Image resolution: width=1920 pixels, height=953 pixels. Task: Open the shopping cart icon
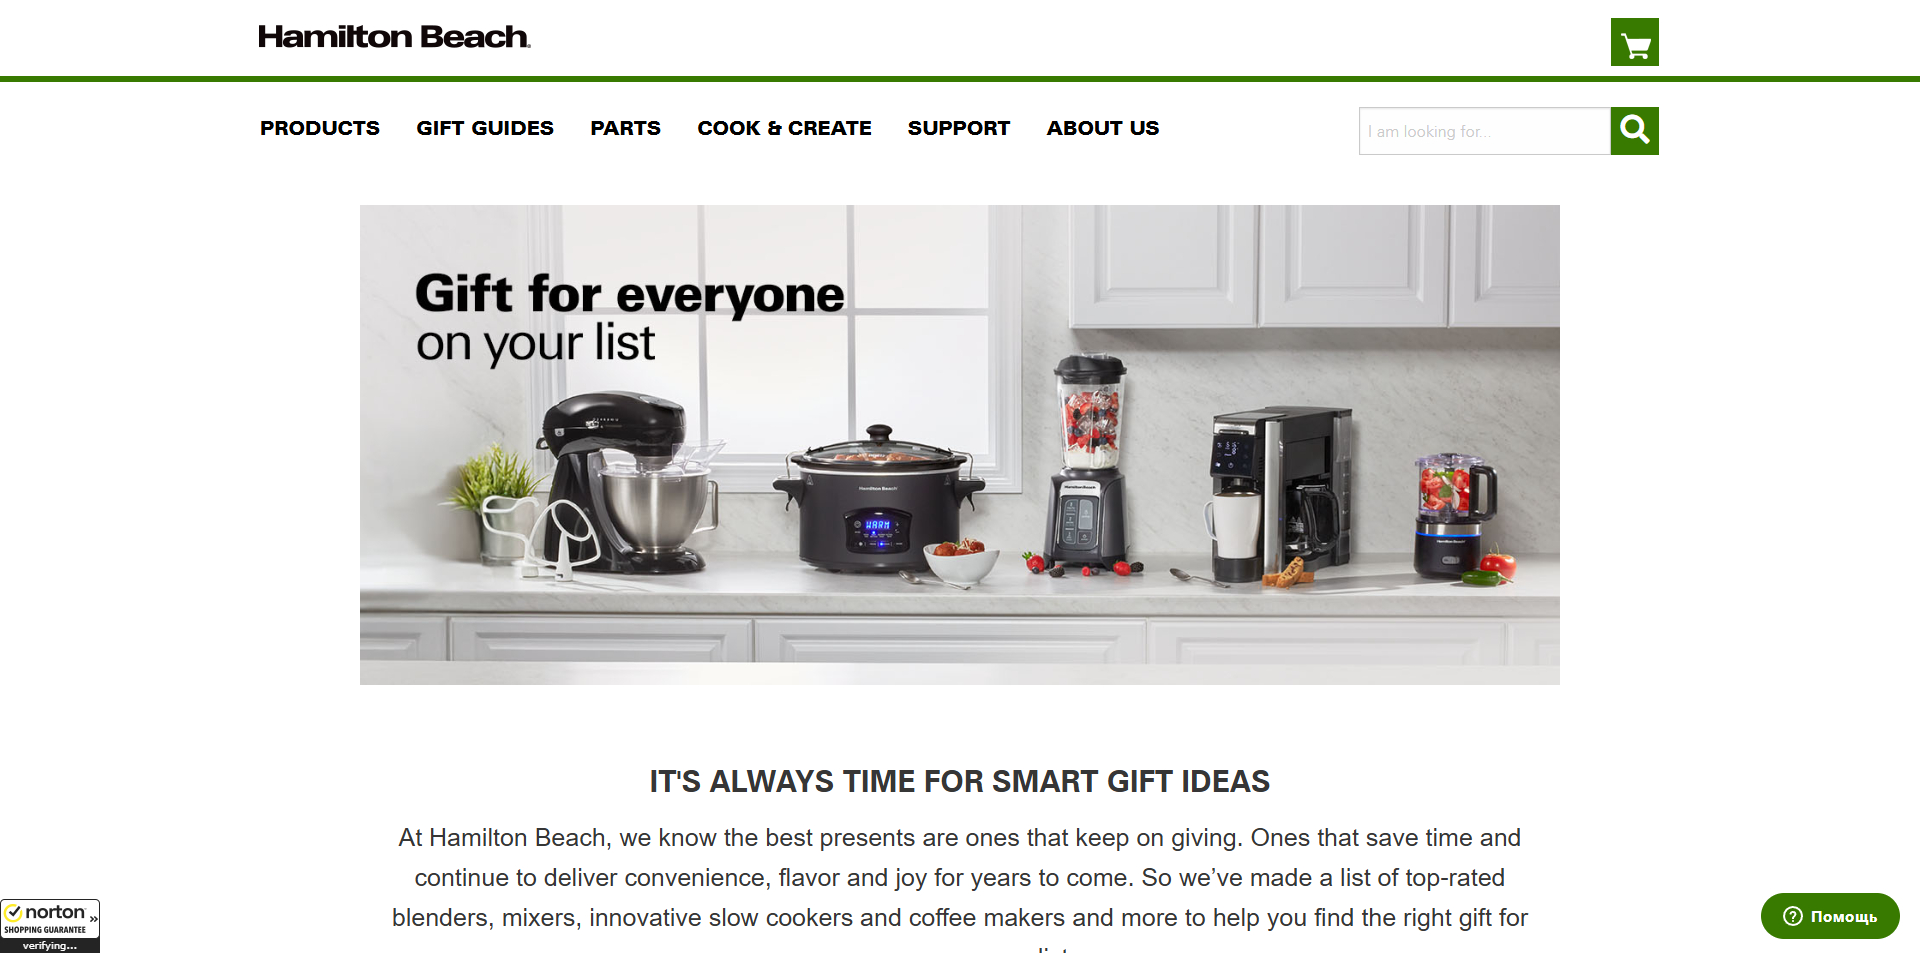pyautogui.click(x=1634, y=42)
